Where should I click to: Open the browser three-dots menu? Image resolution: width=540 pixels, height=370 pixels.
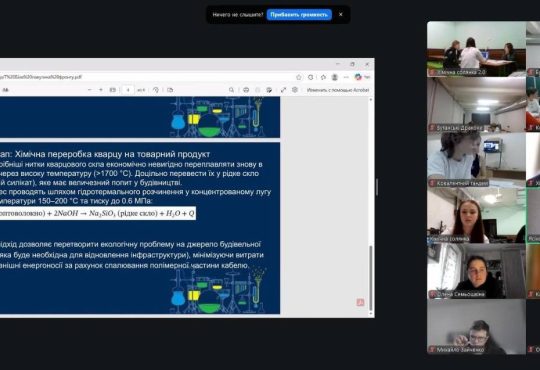[346, 77]
